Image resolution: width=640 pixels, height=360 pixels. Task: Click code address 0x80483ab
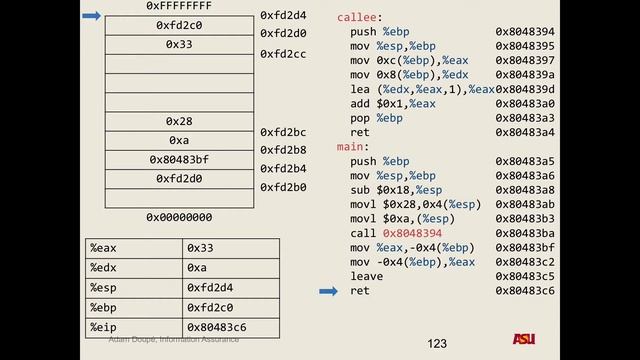coord(525,204)
